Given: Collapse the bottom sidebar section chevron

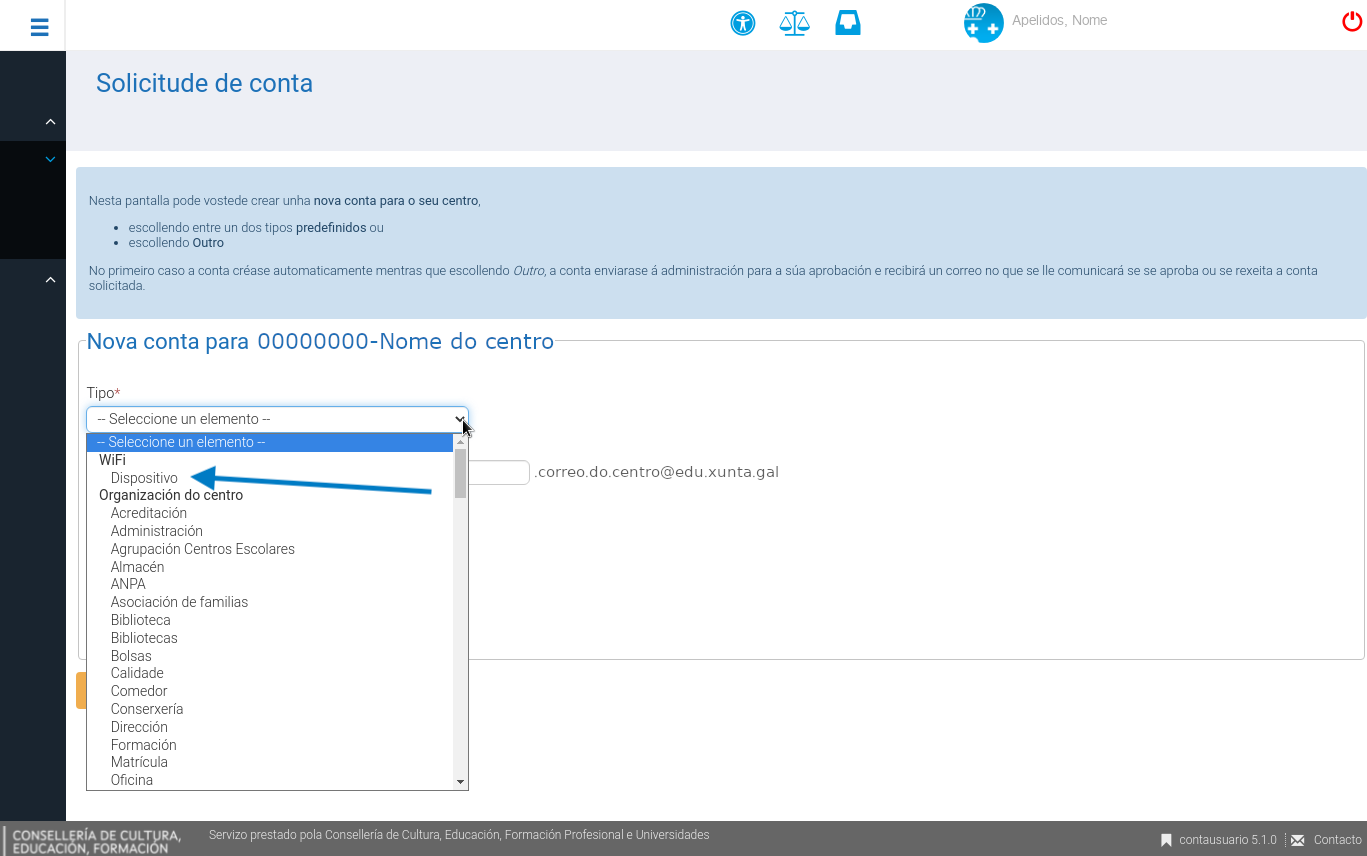Looking at the screenshot, I should click(48, 280).
